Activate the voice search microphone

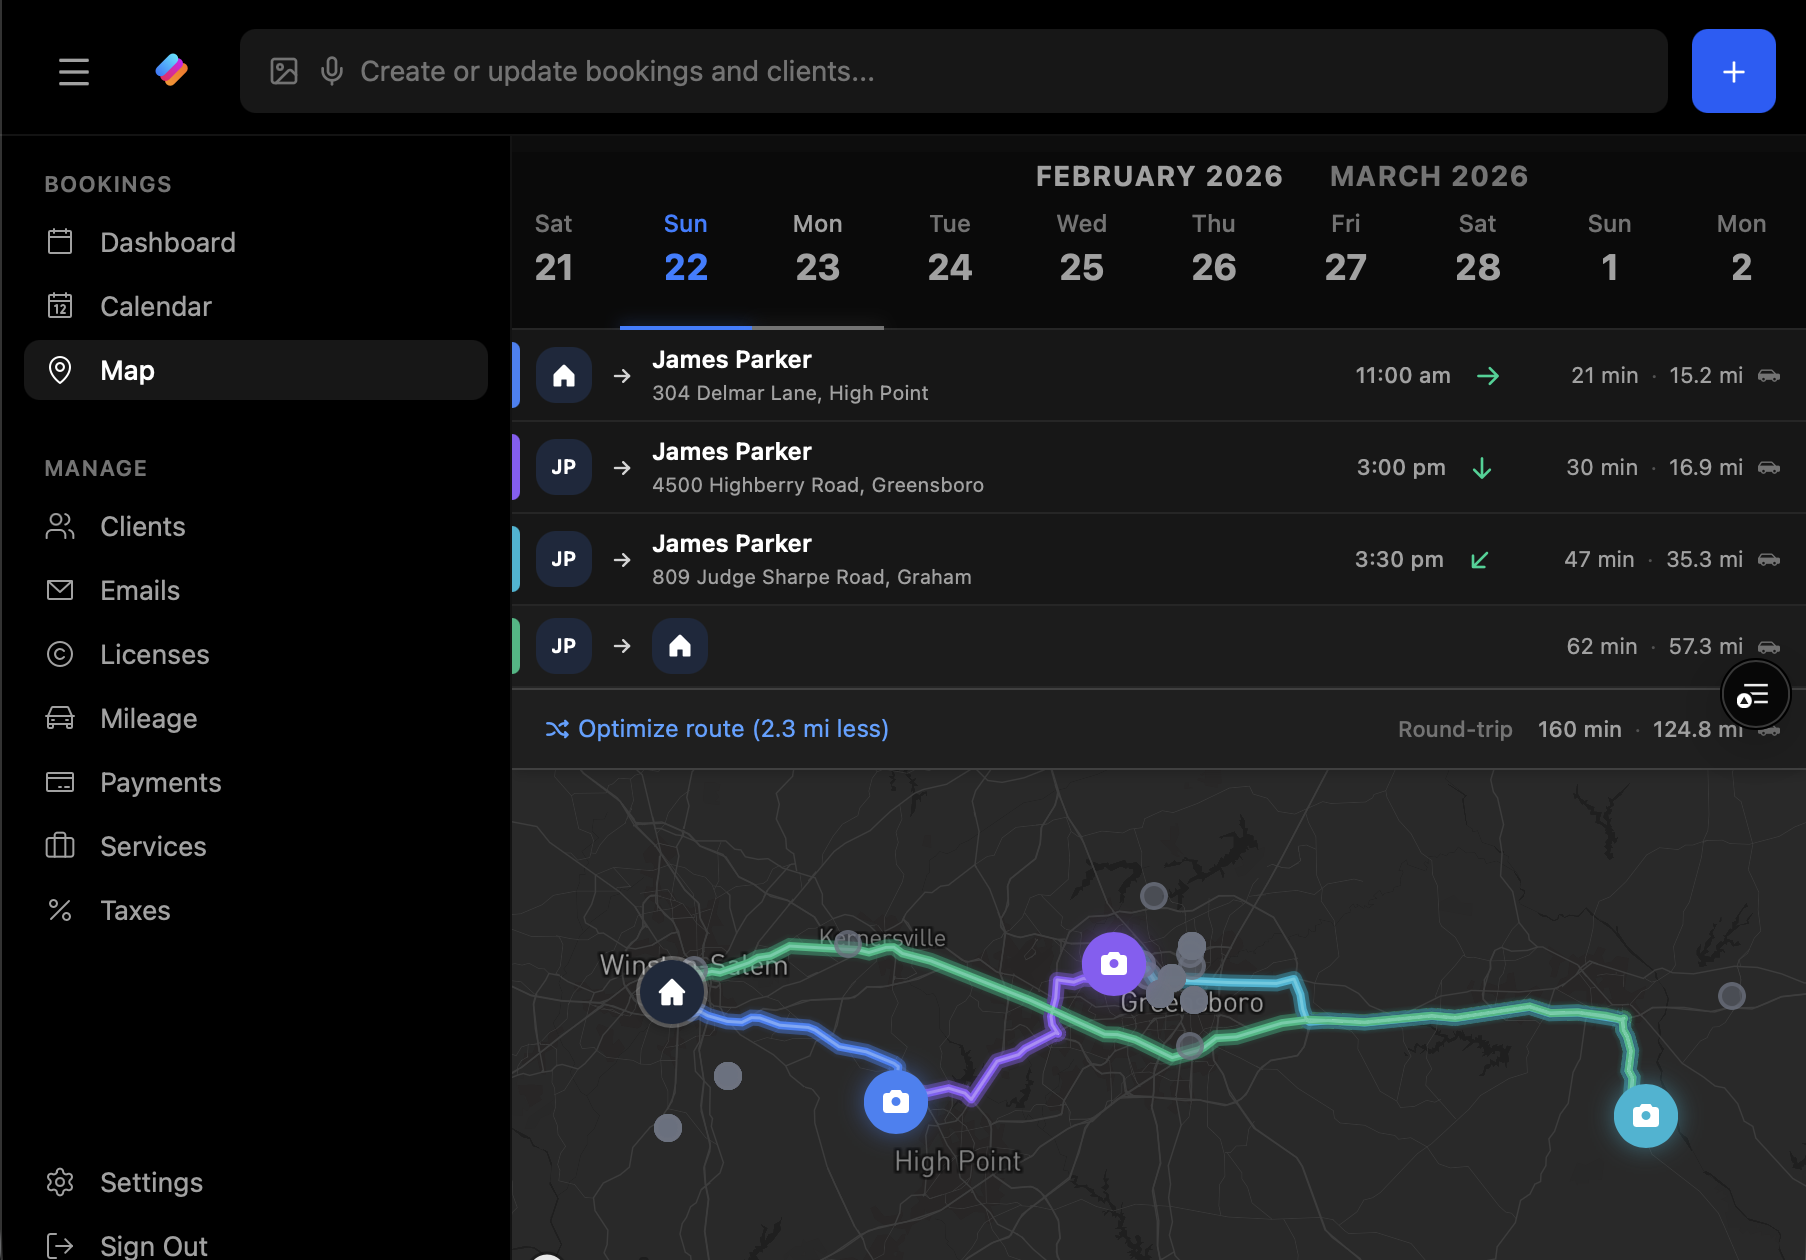click(331, 70)
